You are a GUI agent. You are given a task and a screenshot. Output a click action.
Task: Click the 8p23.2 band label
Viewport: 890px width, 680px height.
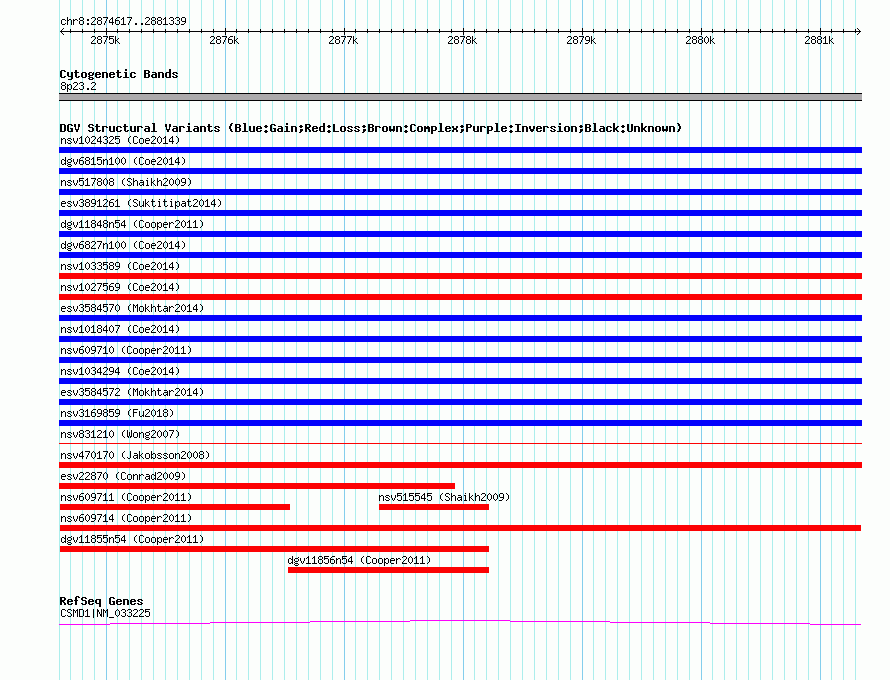tap(78, 86)
